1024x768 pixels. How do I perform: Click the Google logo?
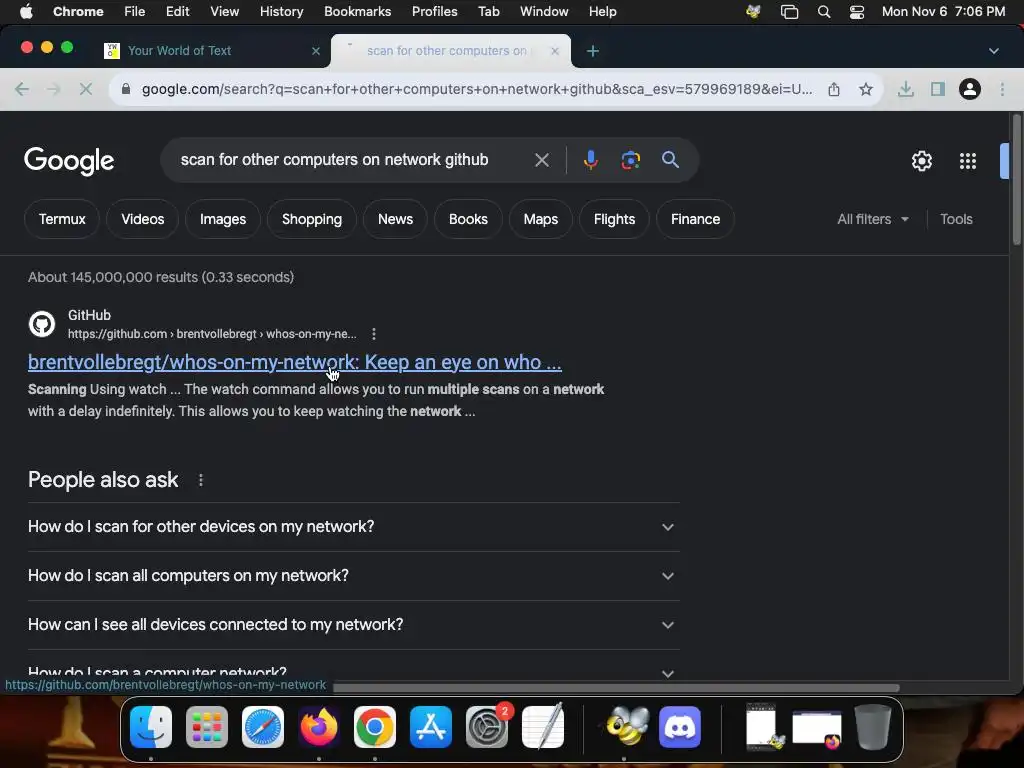(x=69, y=161)
